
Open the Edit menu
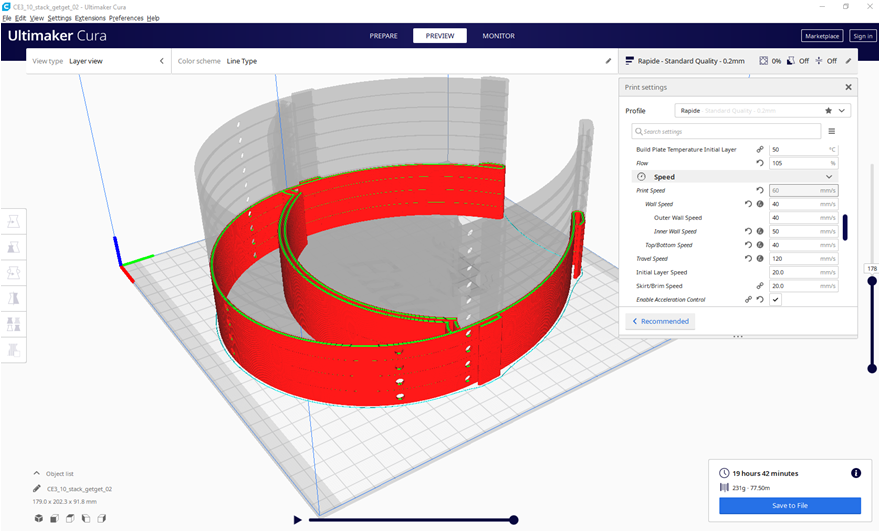coord(20,18)
